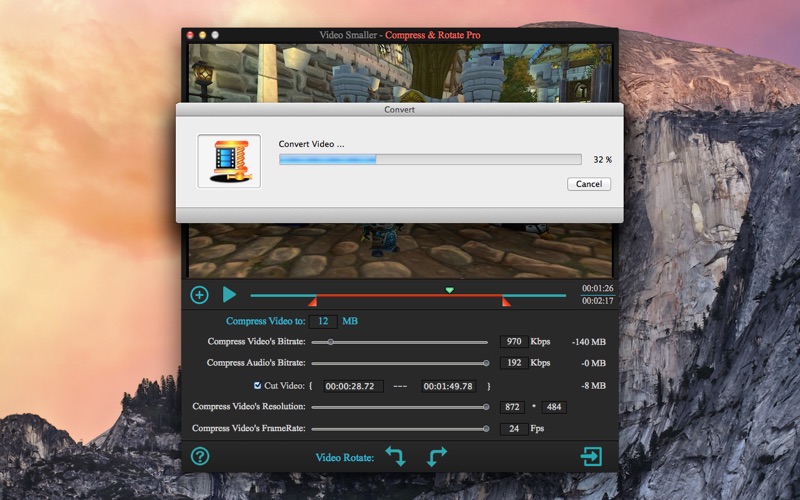Click the 32 % progress label

tap(603, 160)
